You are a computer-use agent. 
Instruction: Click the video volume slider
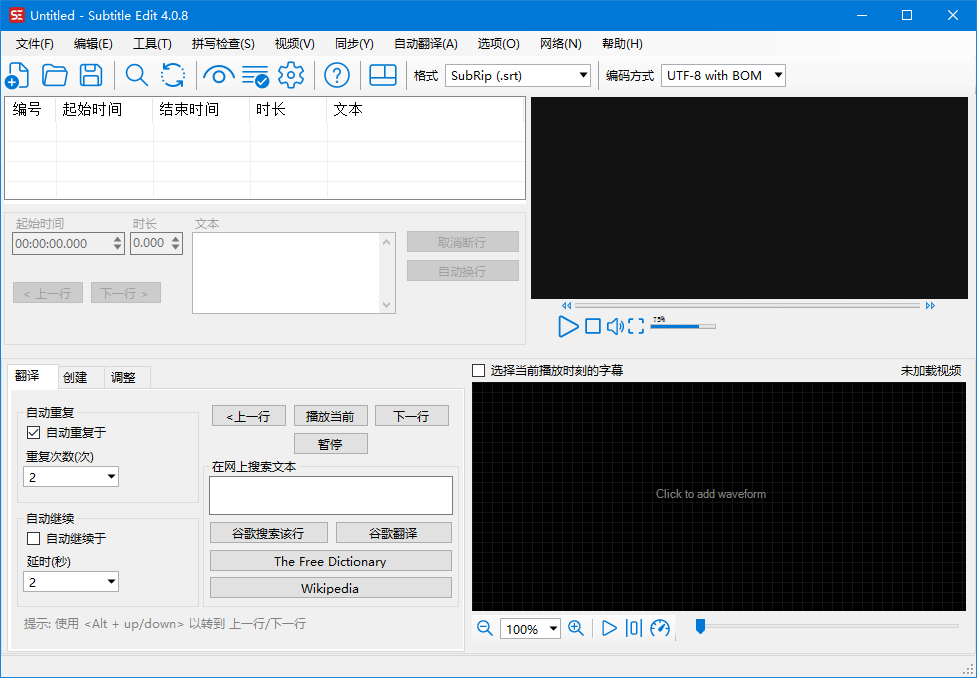click(x=683, y=326)
